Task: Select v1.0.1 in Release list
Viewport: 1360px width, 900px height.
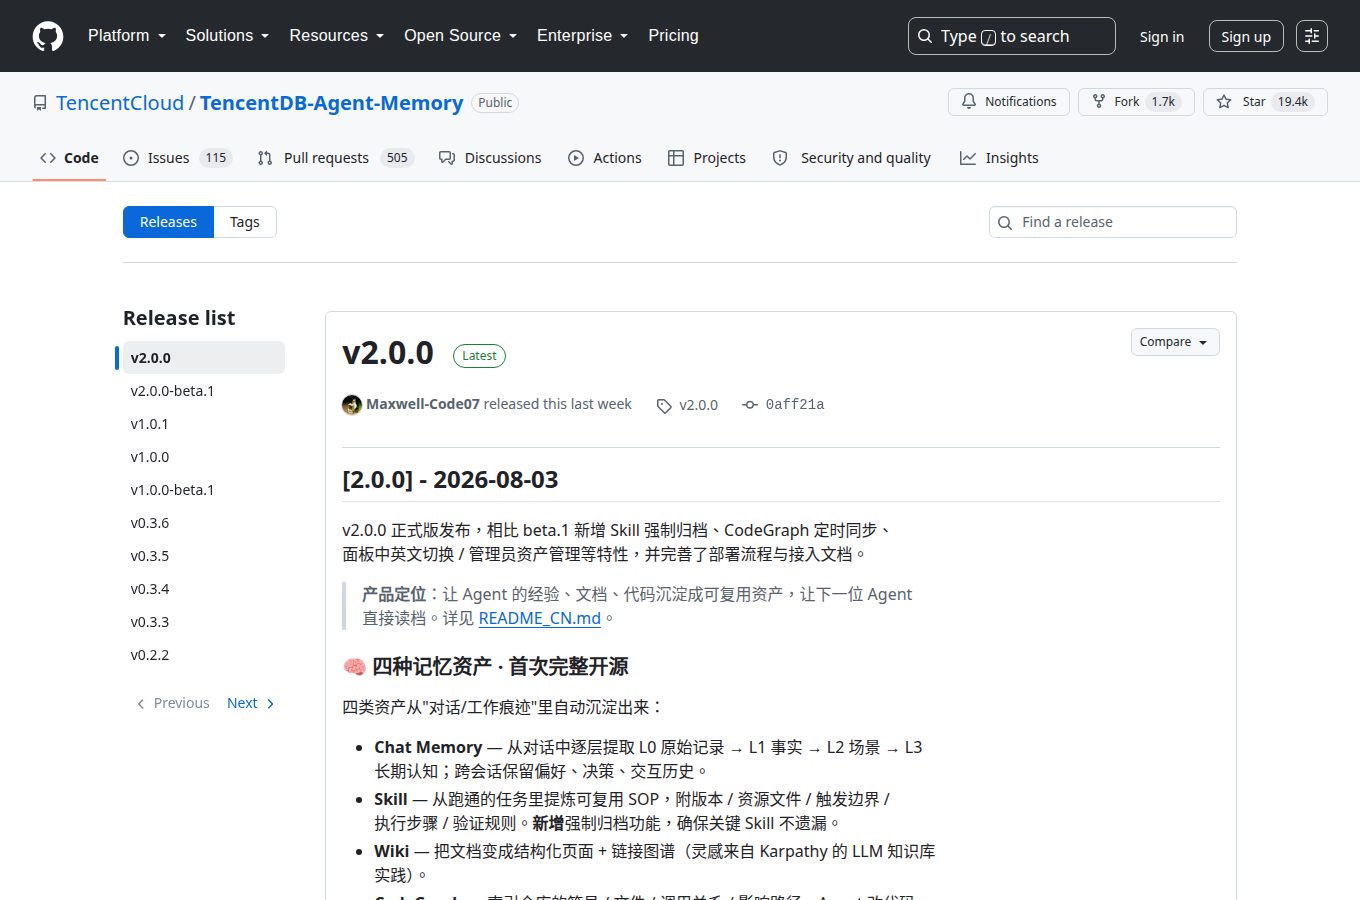Action: (x=204, y=424)
